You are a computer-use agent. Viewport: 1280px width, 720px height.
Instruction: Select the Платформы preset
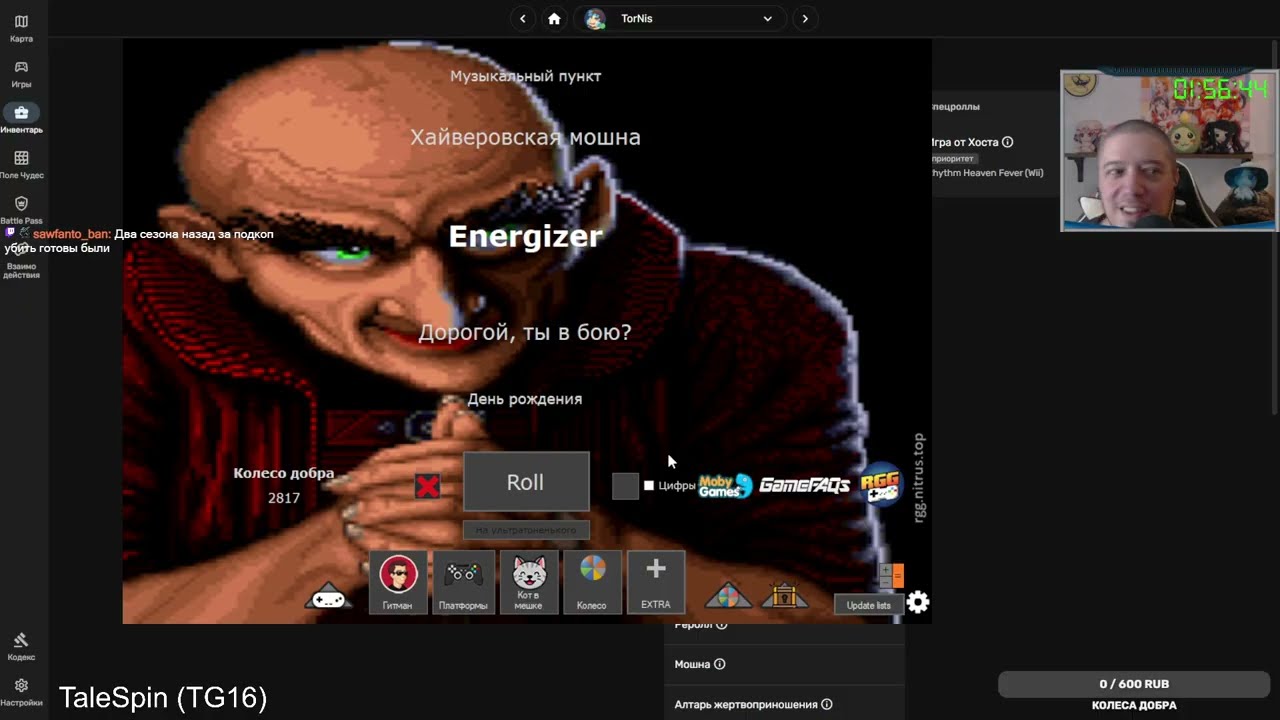463,581
